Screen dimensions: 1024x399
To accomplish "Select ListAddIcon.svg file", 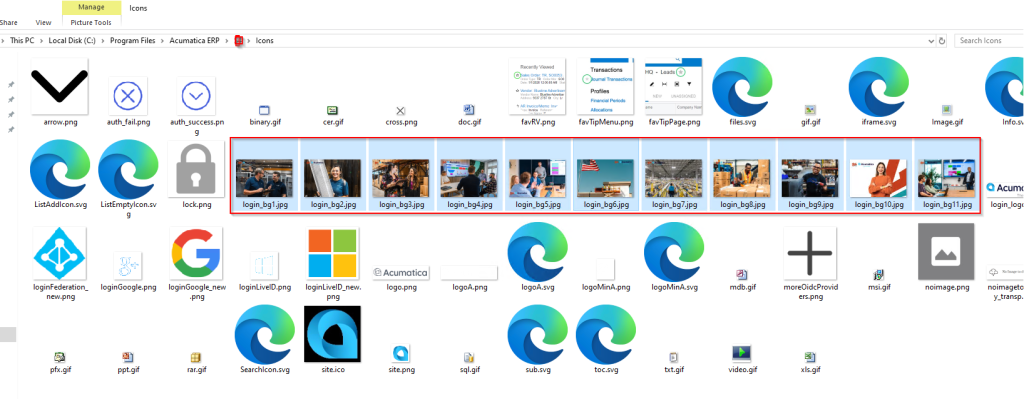I will coord(60,170).
